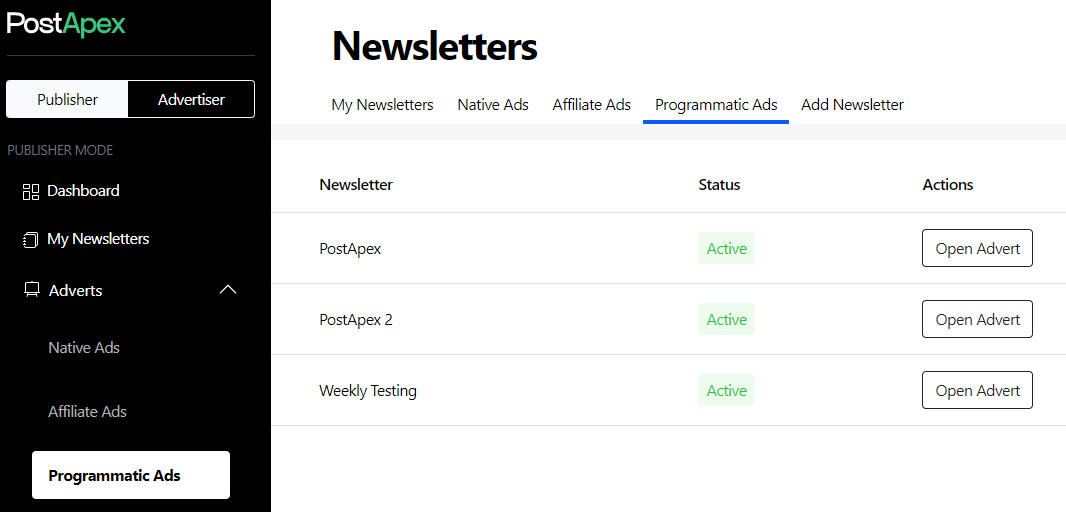Click the PostApex logo
1066x512 pixels.
click(66, 24)
